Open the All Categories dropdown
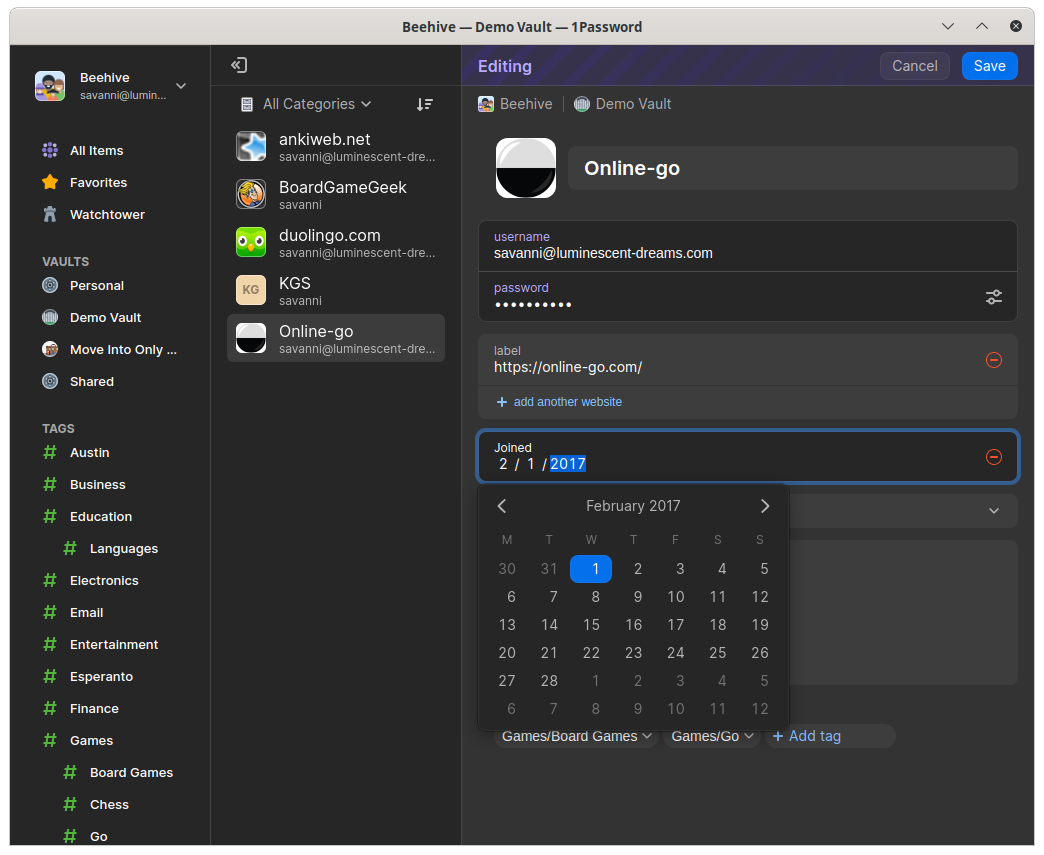Screen dimensions: 1044x855 pyautogui.click(x=306, y=104)
